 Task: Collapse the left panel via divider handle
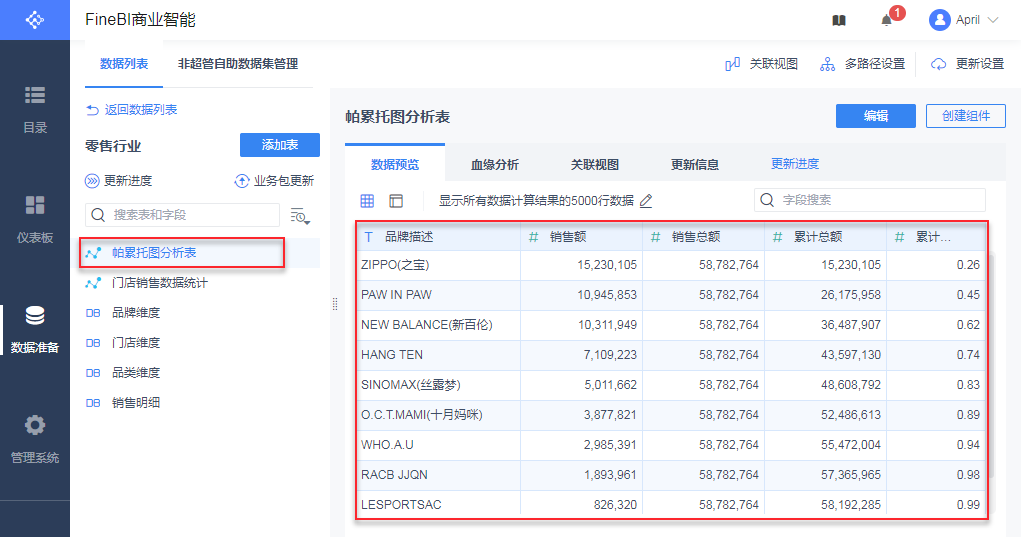(x=335, y=305)
